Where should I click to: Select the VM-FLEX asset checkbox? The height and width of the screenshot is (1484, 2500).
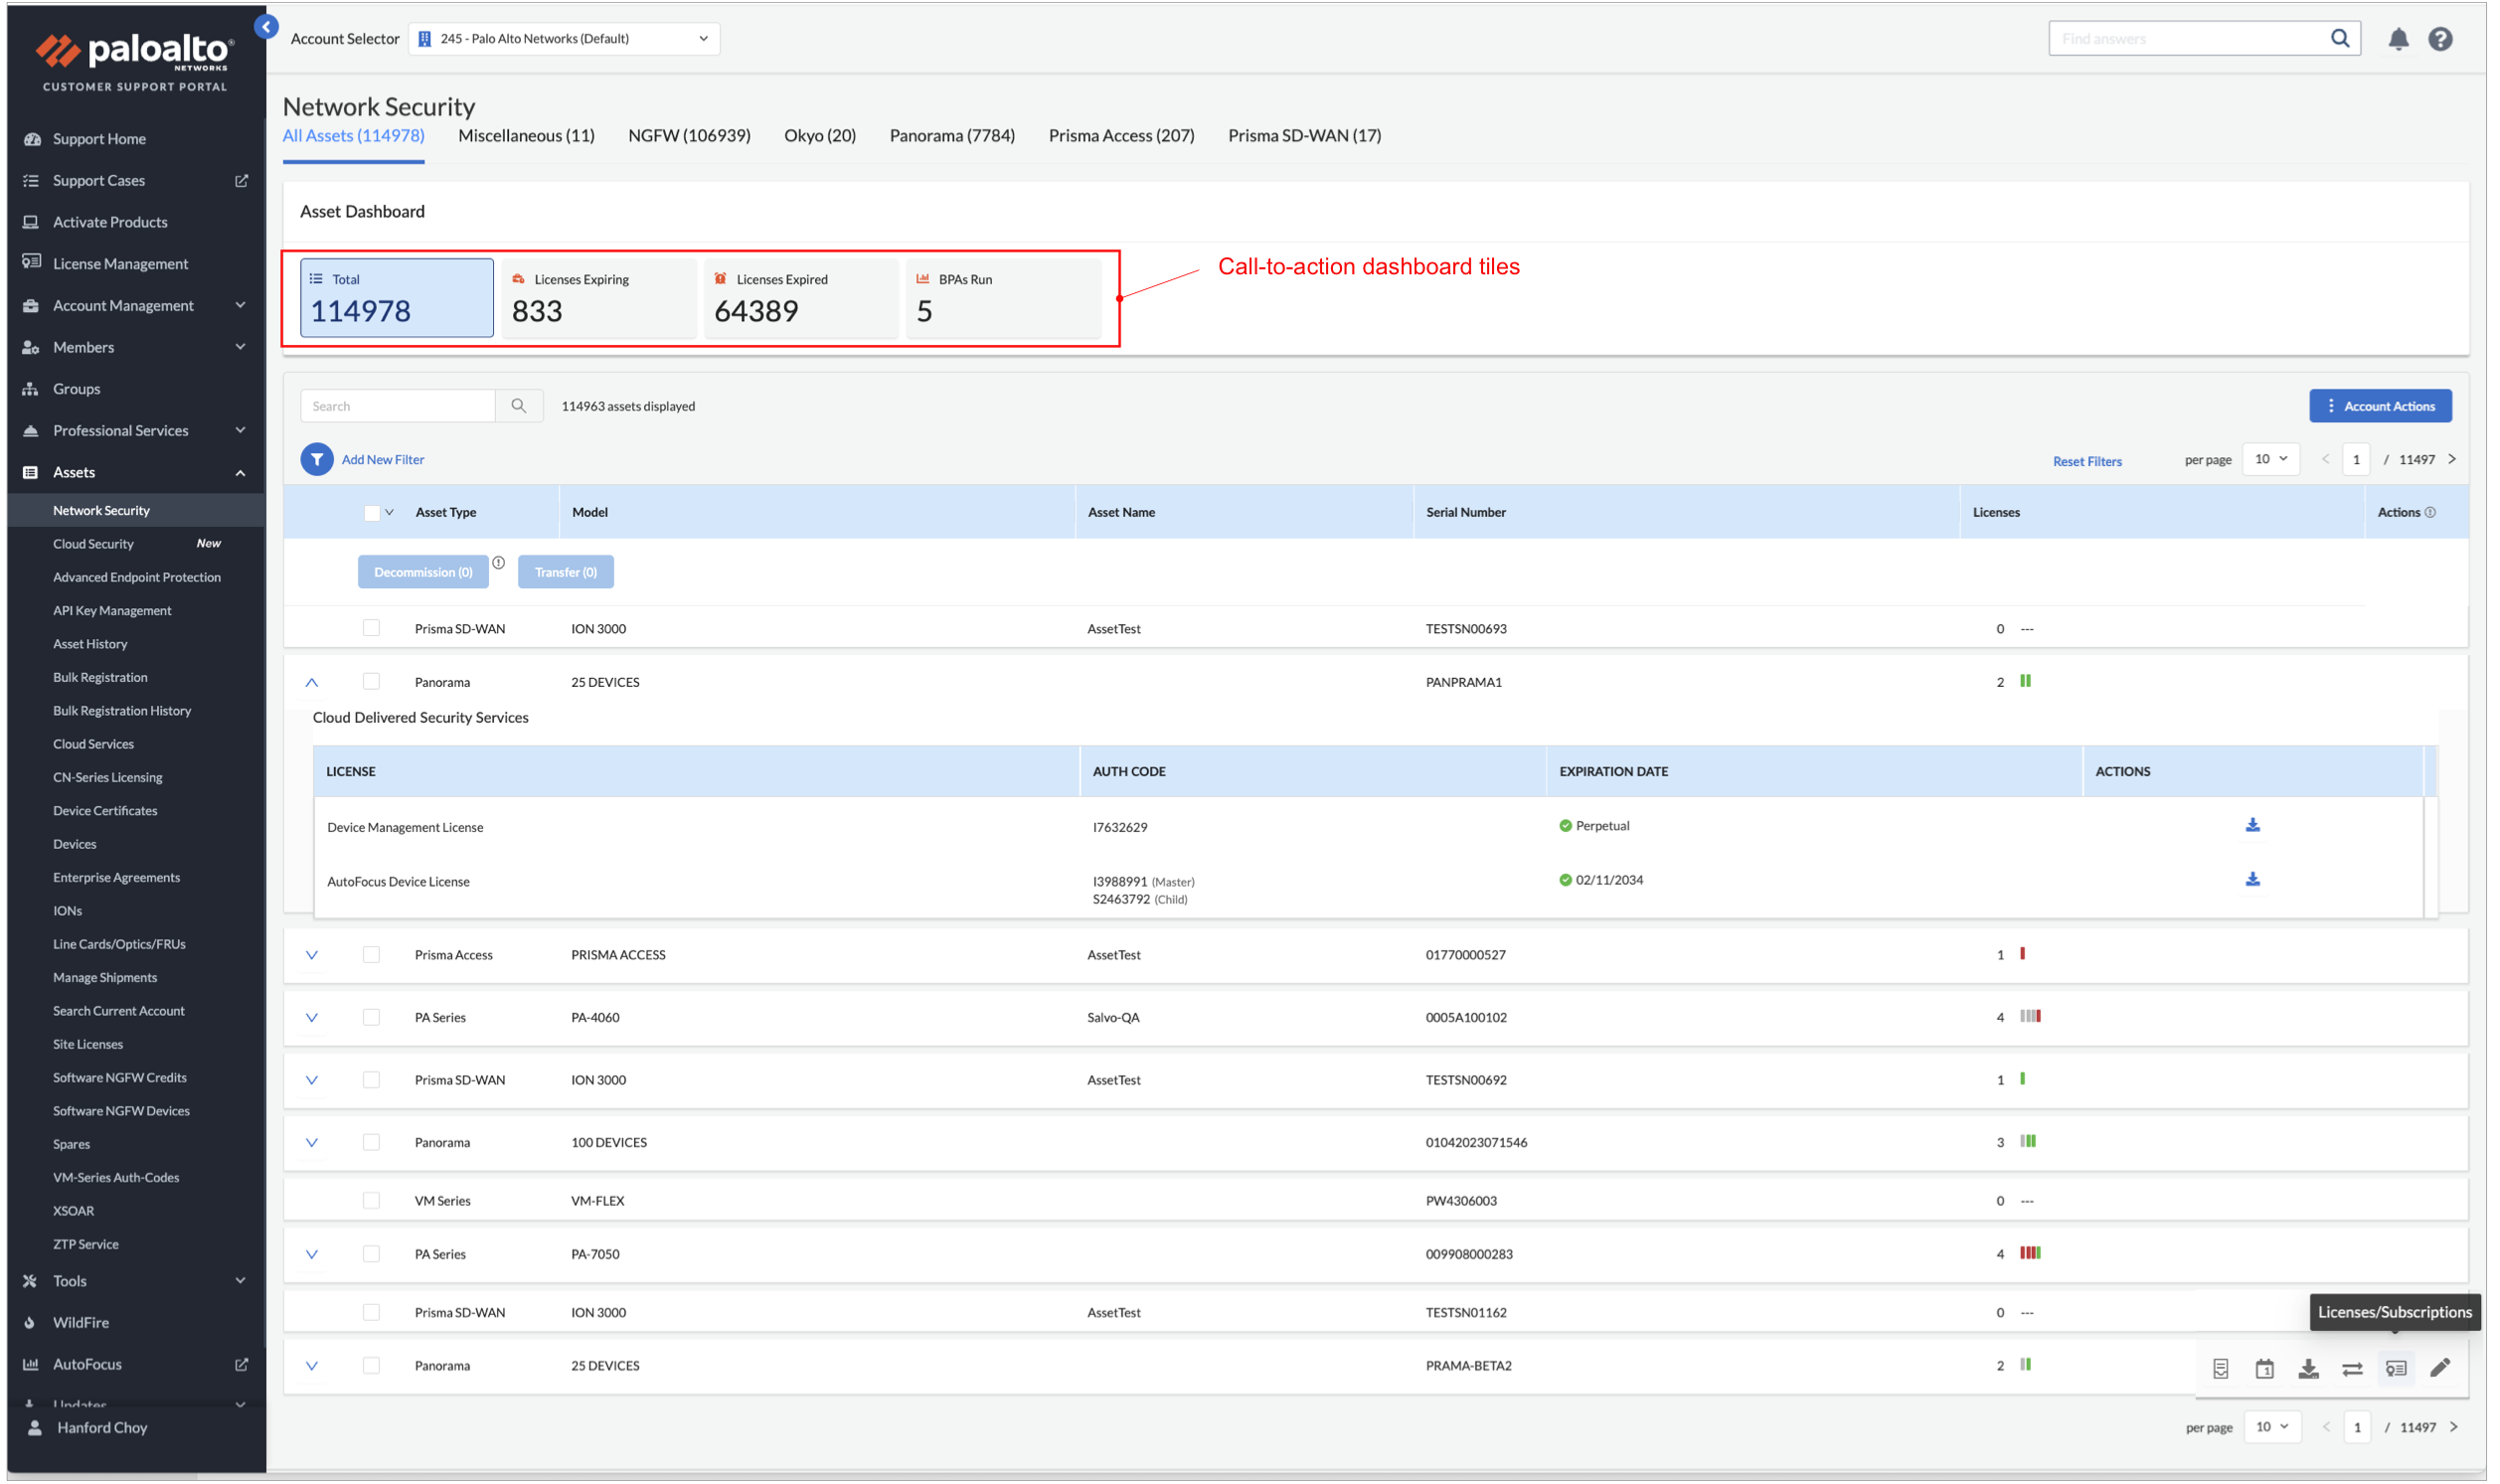[x=371, y=1200]
